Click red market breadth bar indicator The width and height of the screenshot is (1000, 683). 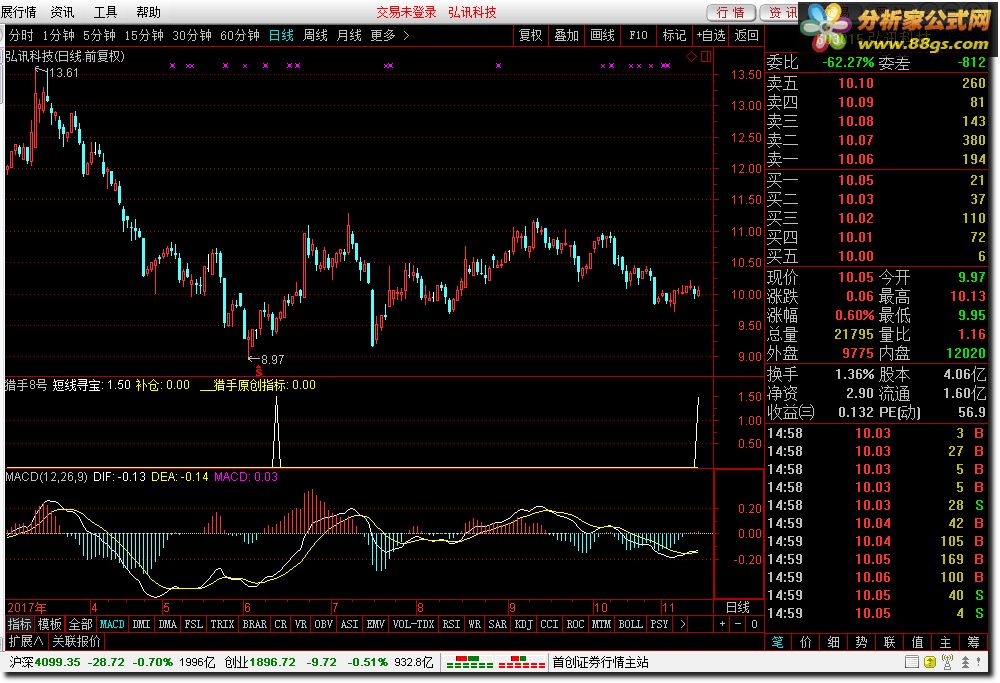coord(522,663)
